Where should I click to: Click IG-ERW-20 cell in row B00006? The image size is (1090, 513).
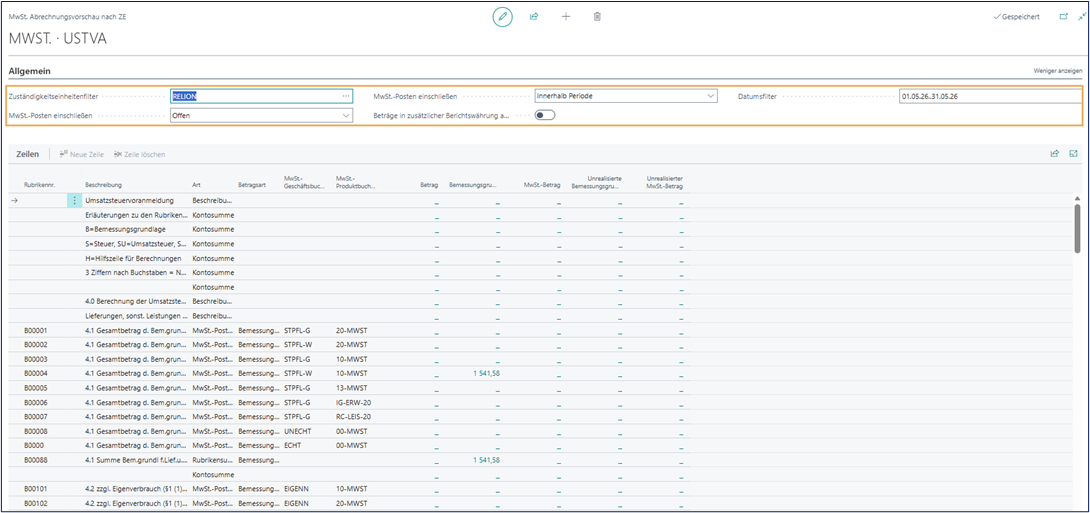click(x=352, y=402)
